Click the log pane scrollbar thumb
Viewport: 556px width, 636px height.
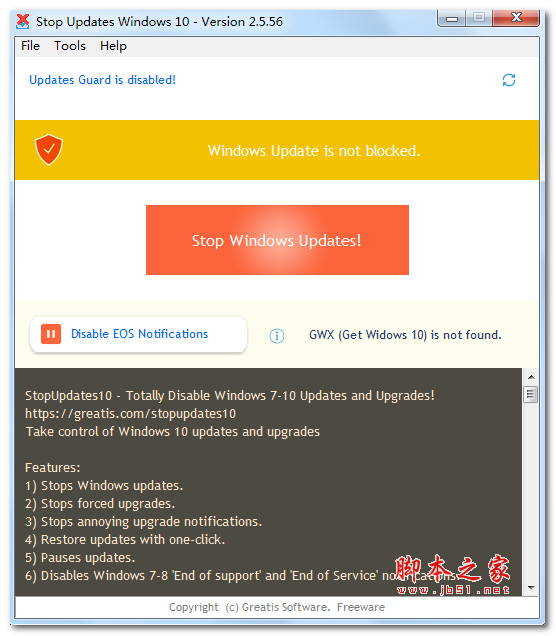[531, 394]
